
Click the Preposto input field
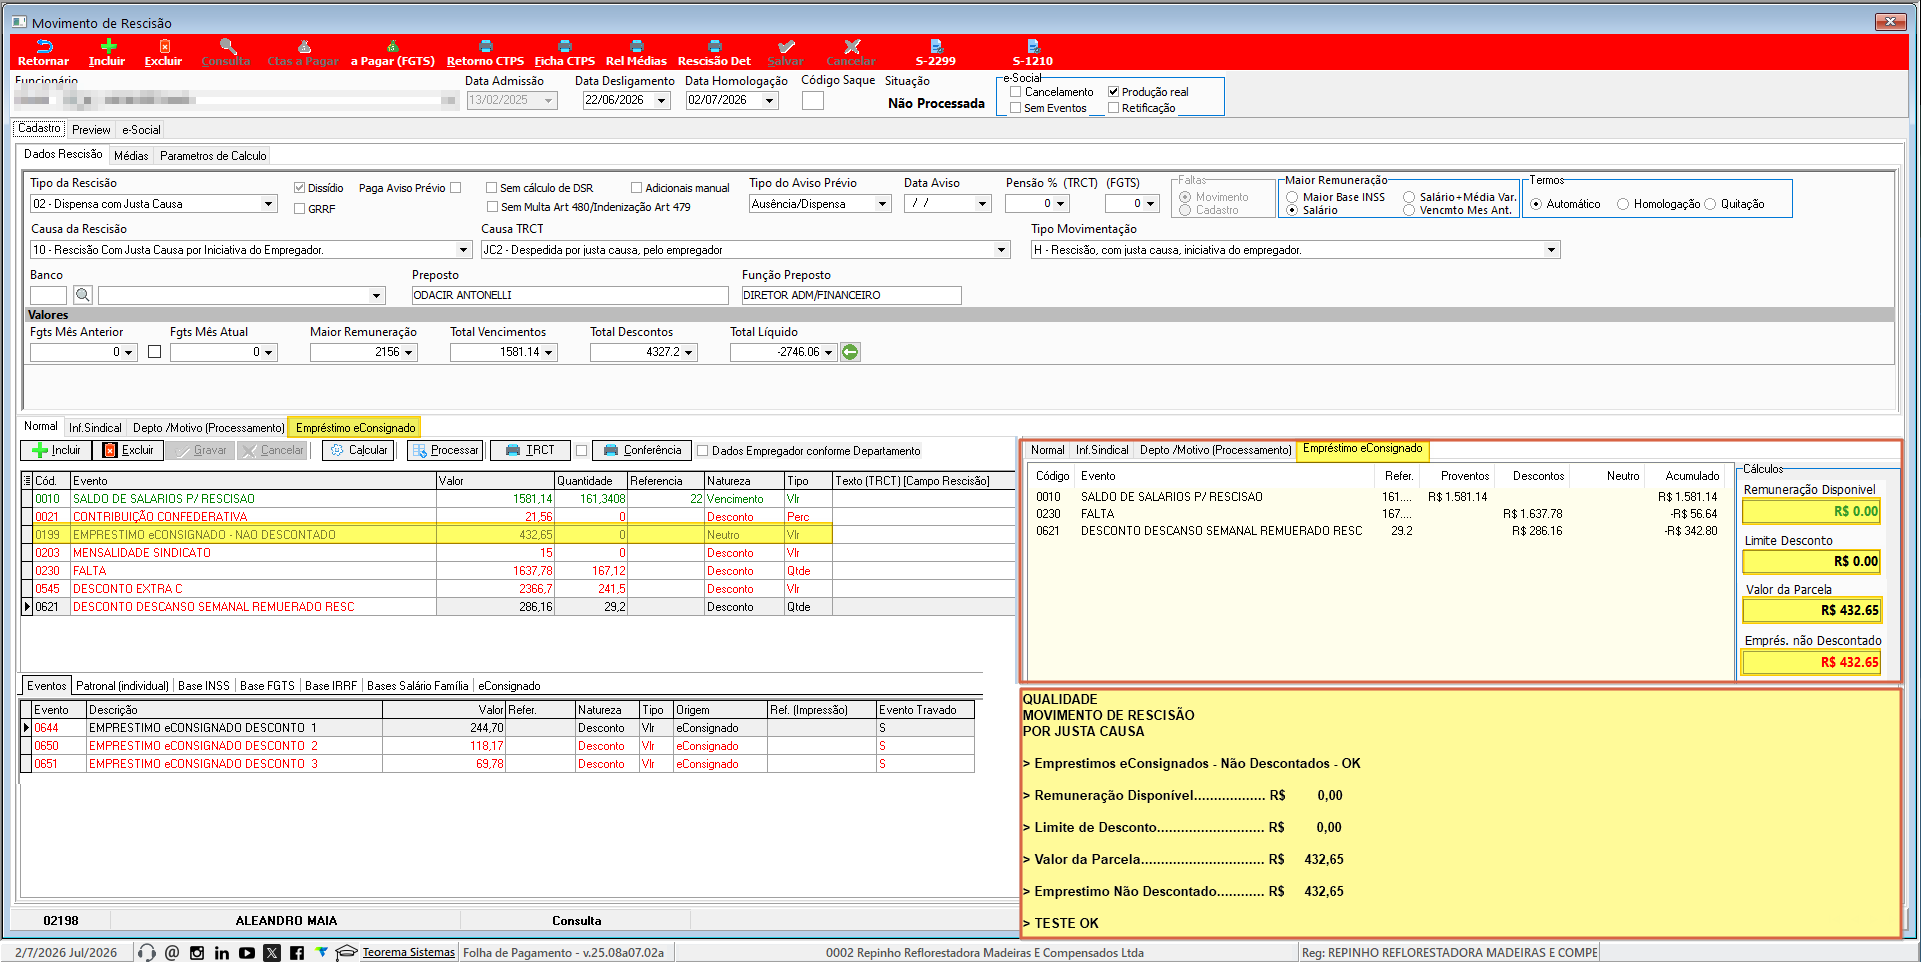click(570, 295)
